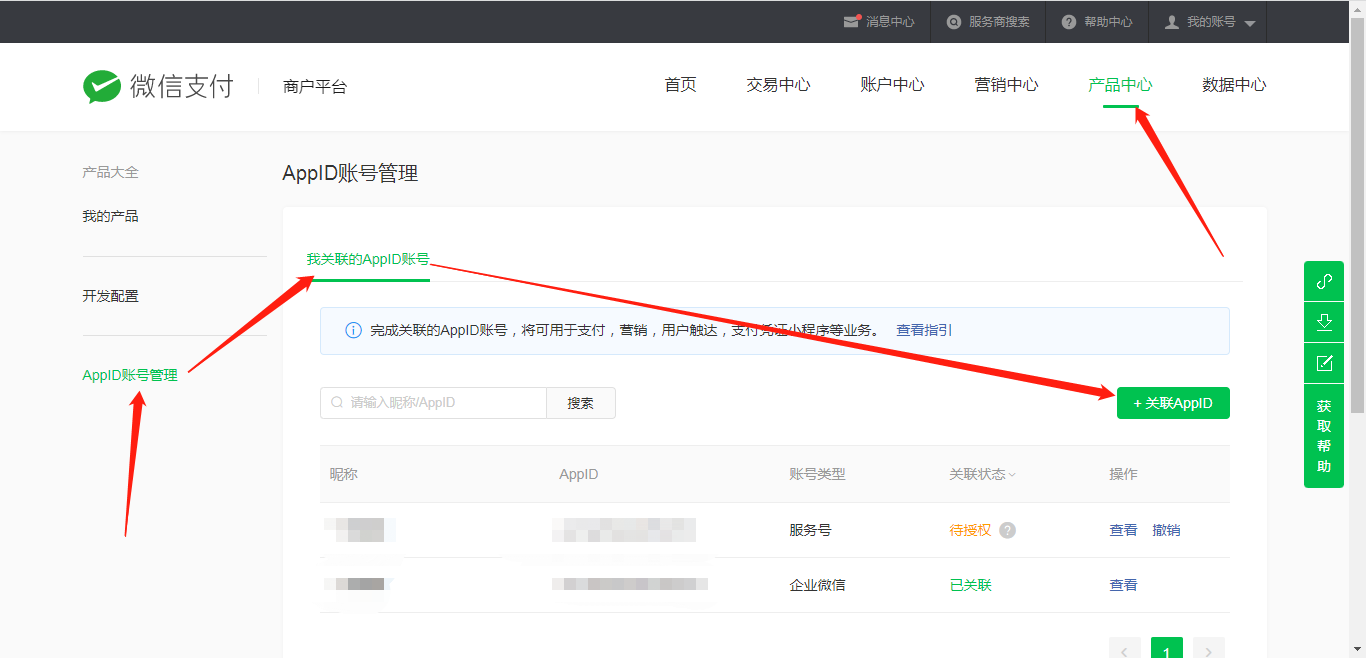The width and height of the screenshot is (1366, 658).
Task: Click the 查看指引 link
Action: tap(924, 330)
